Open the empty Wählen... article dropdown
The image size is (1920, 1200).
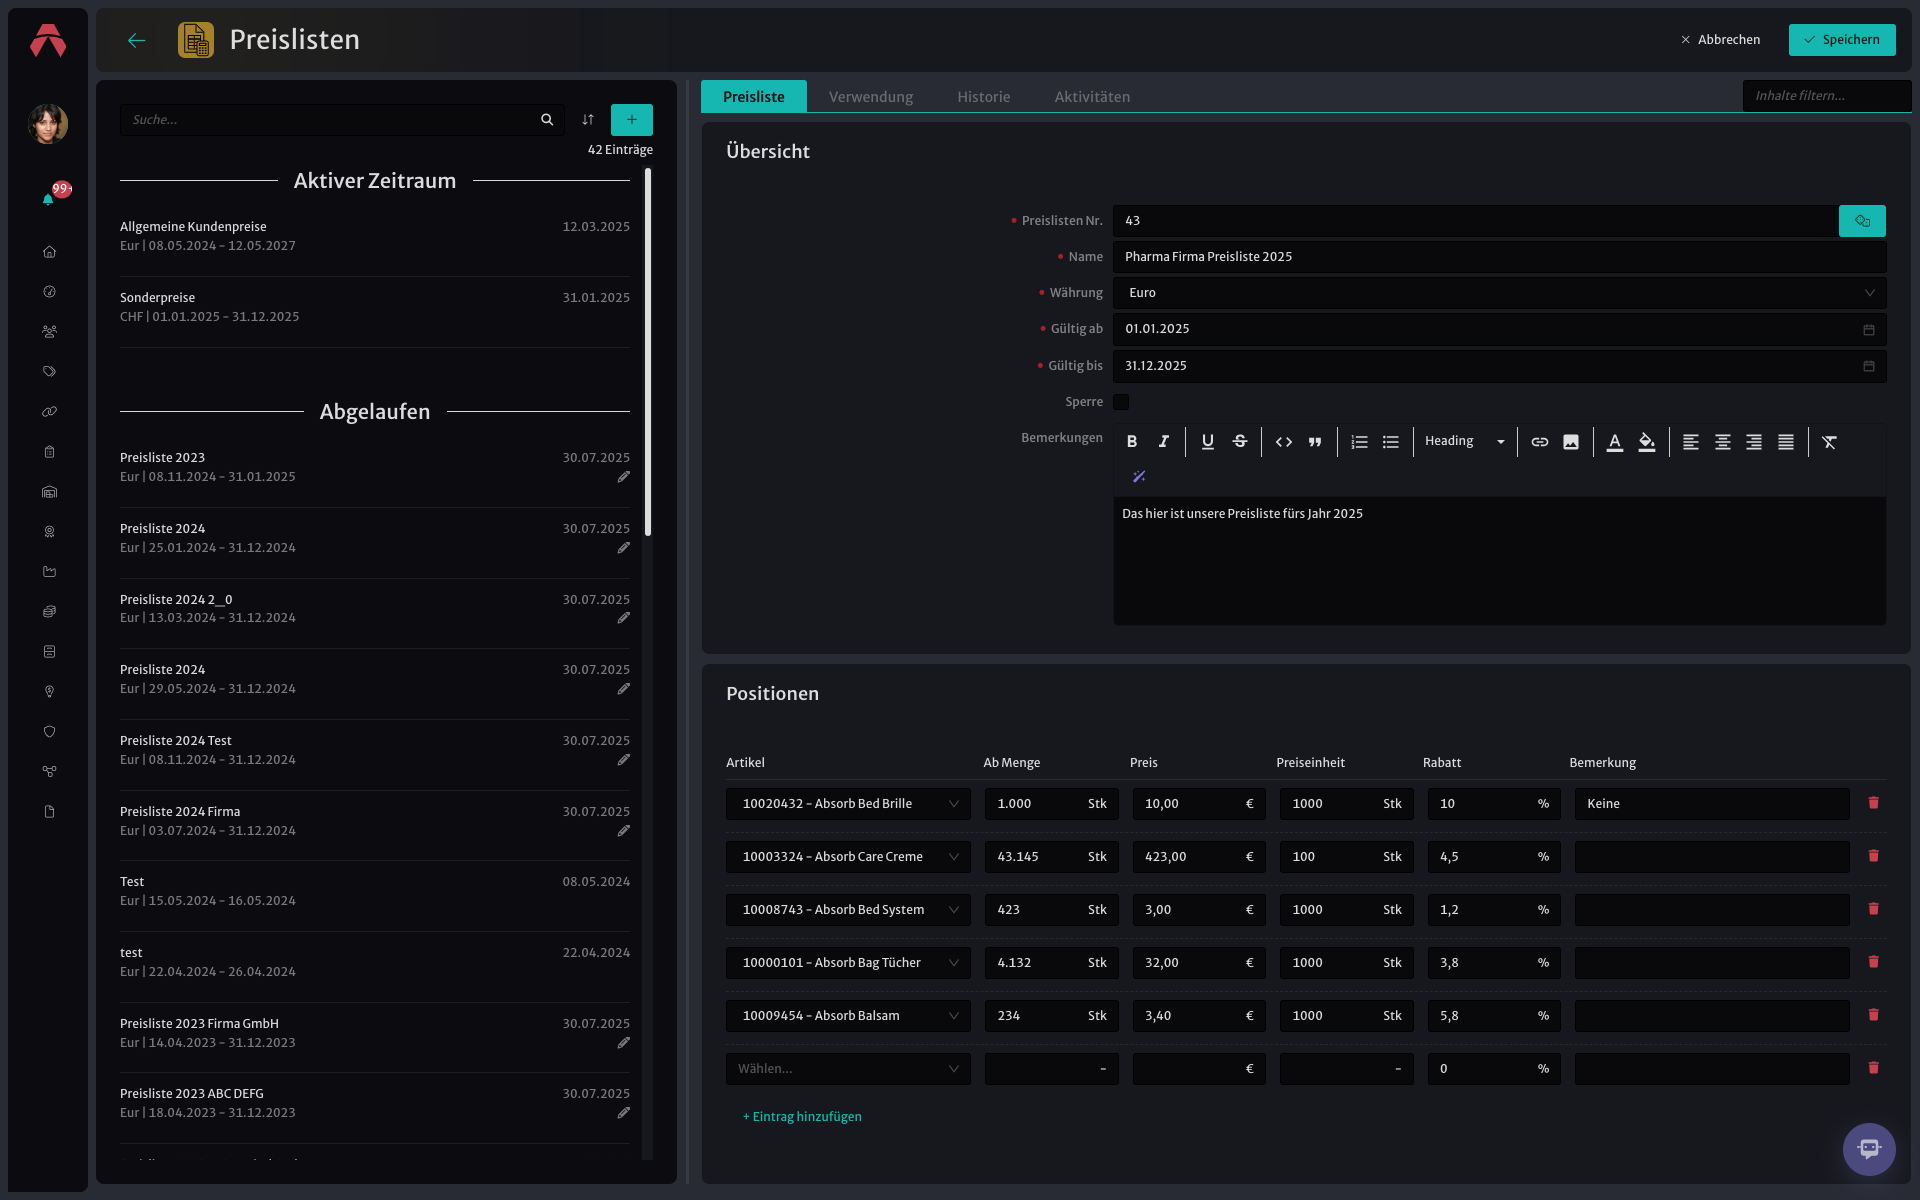[x=848, y=1069]
